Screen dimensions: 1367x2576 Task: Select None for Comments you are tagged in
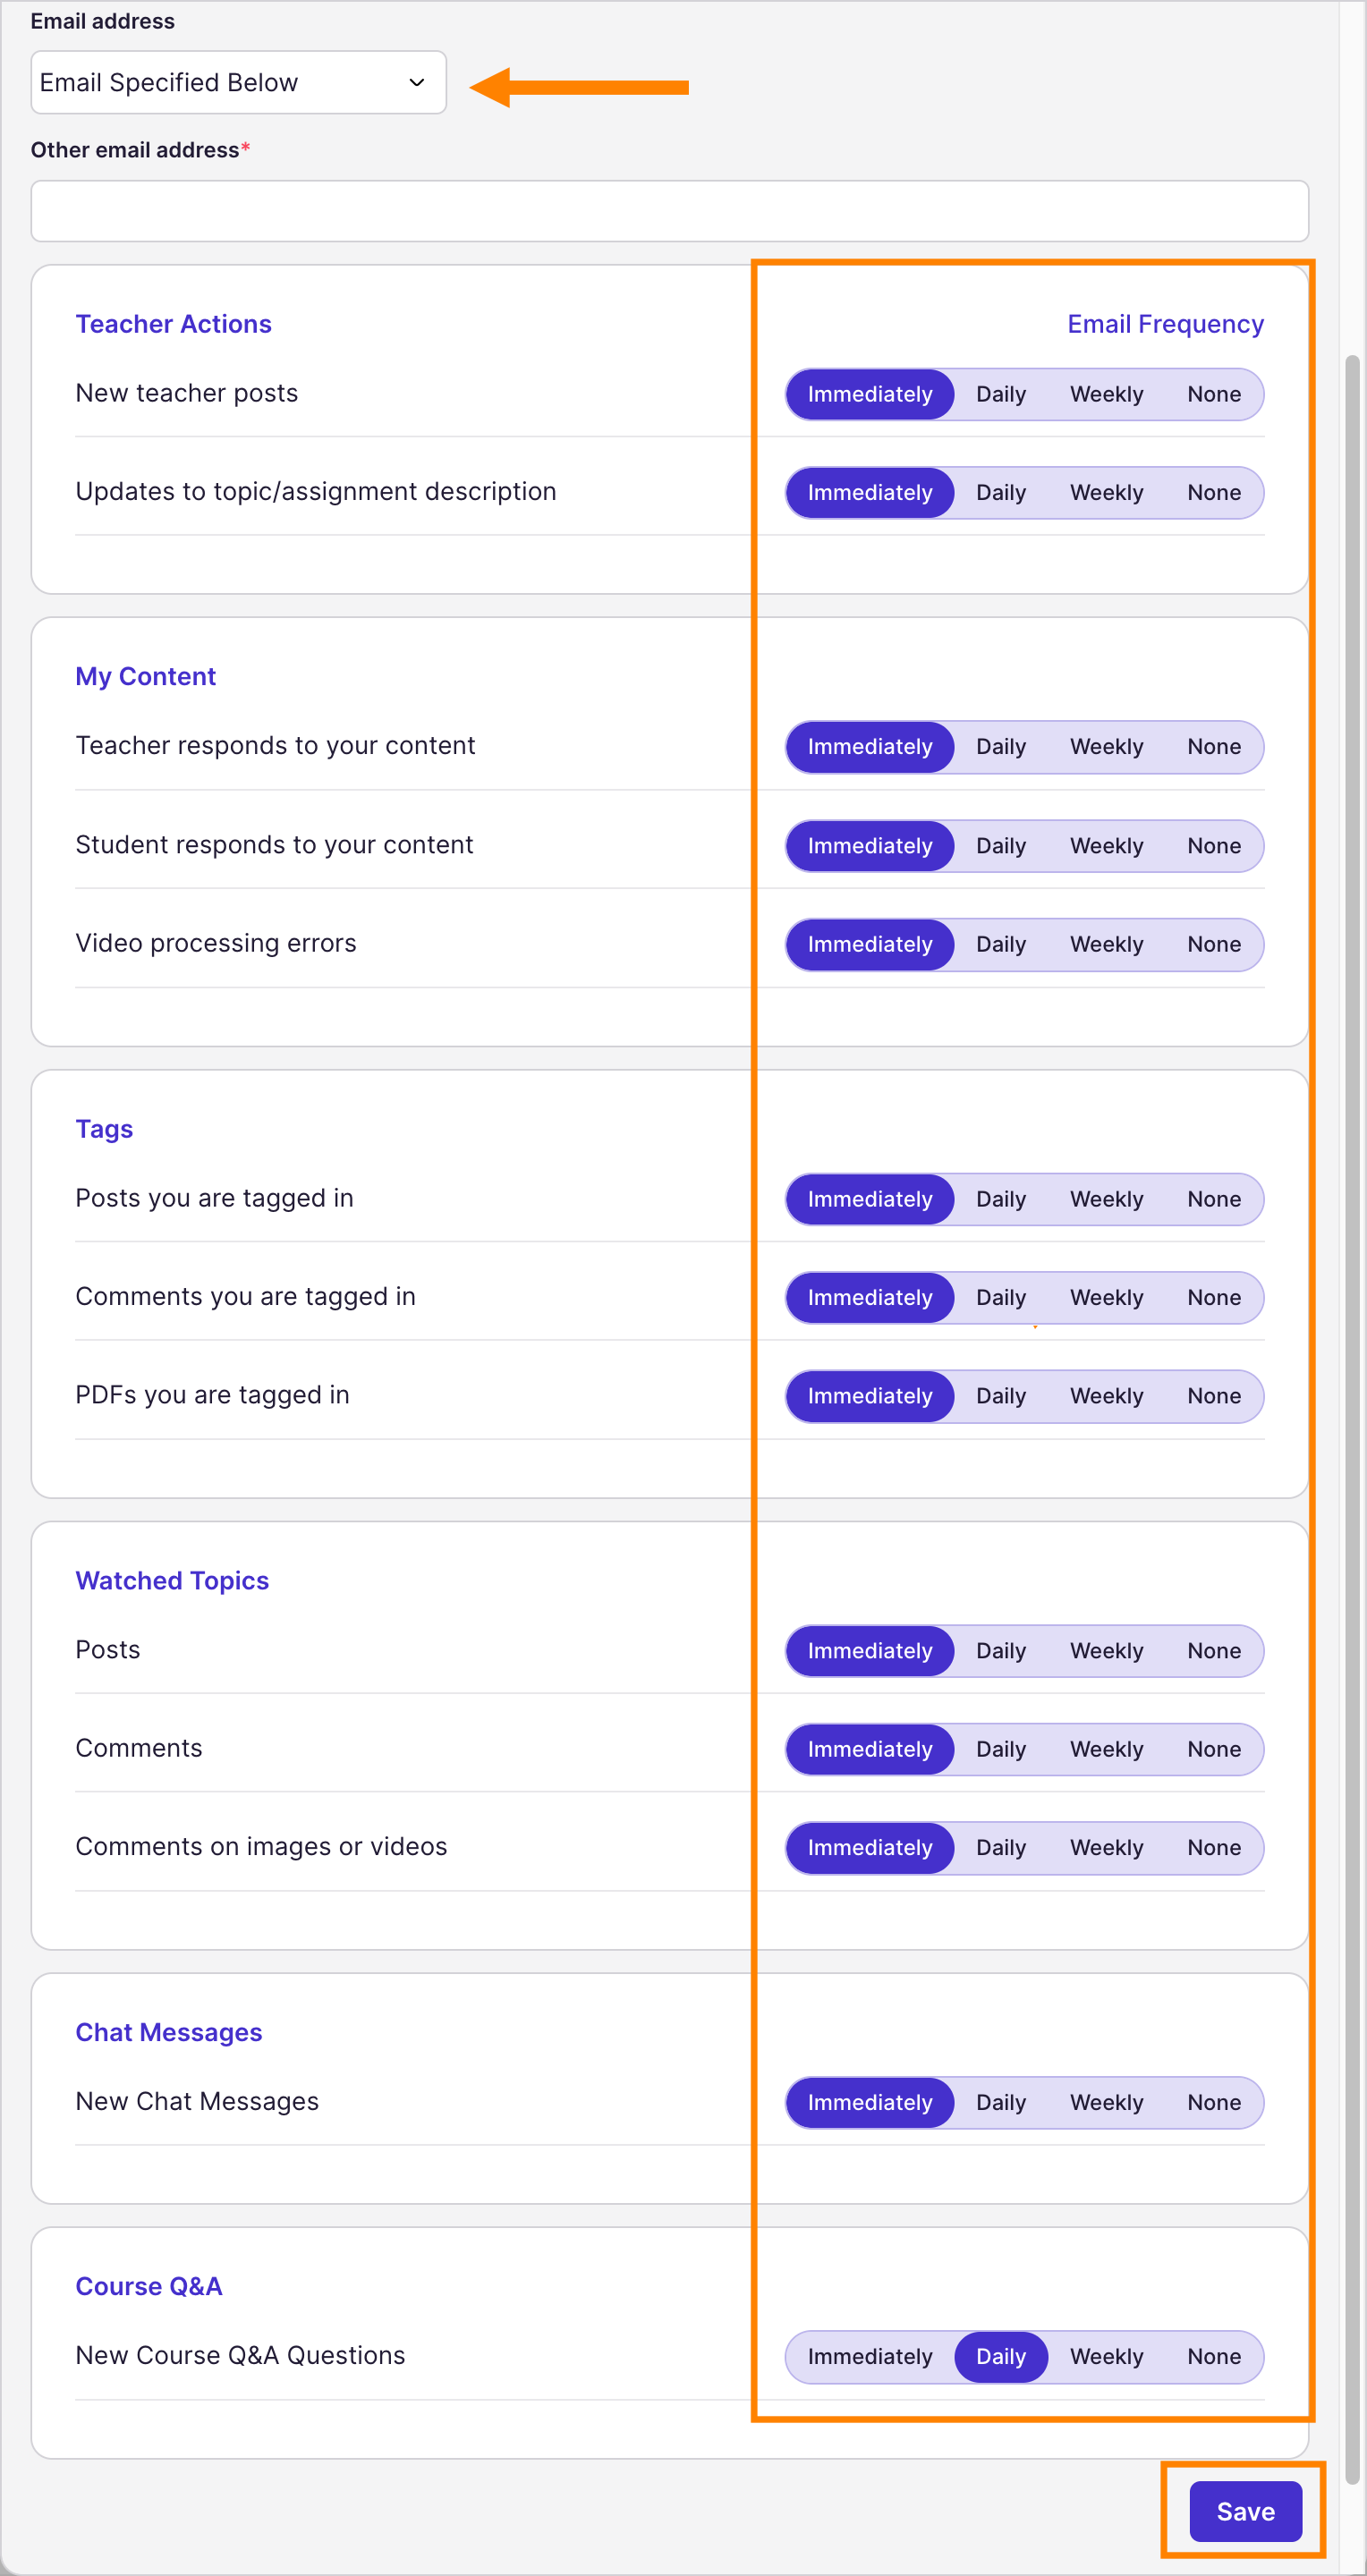pos(1213,1297)
